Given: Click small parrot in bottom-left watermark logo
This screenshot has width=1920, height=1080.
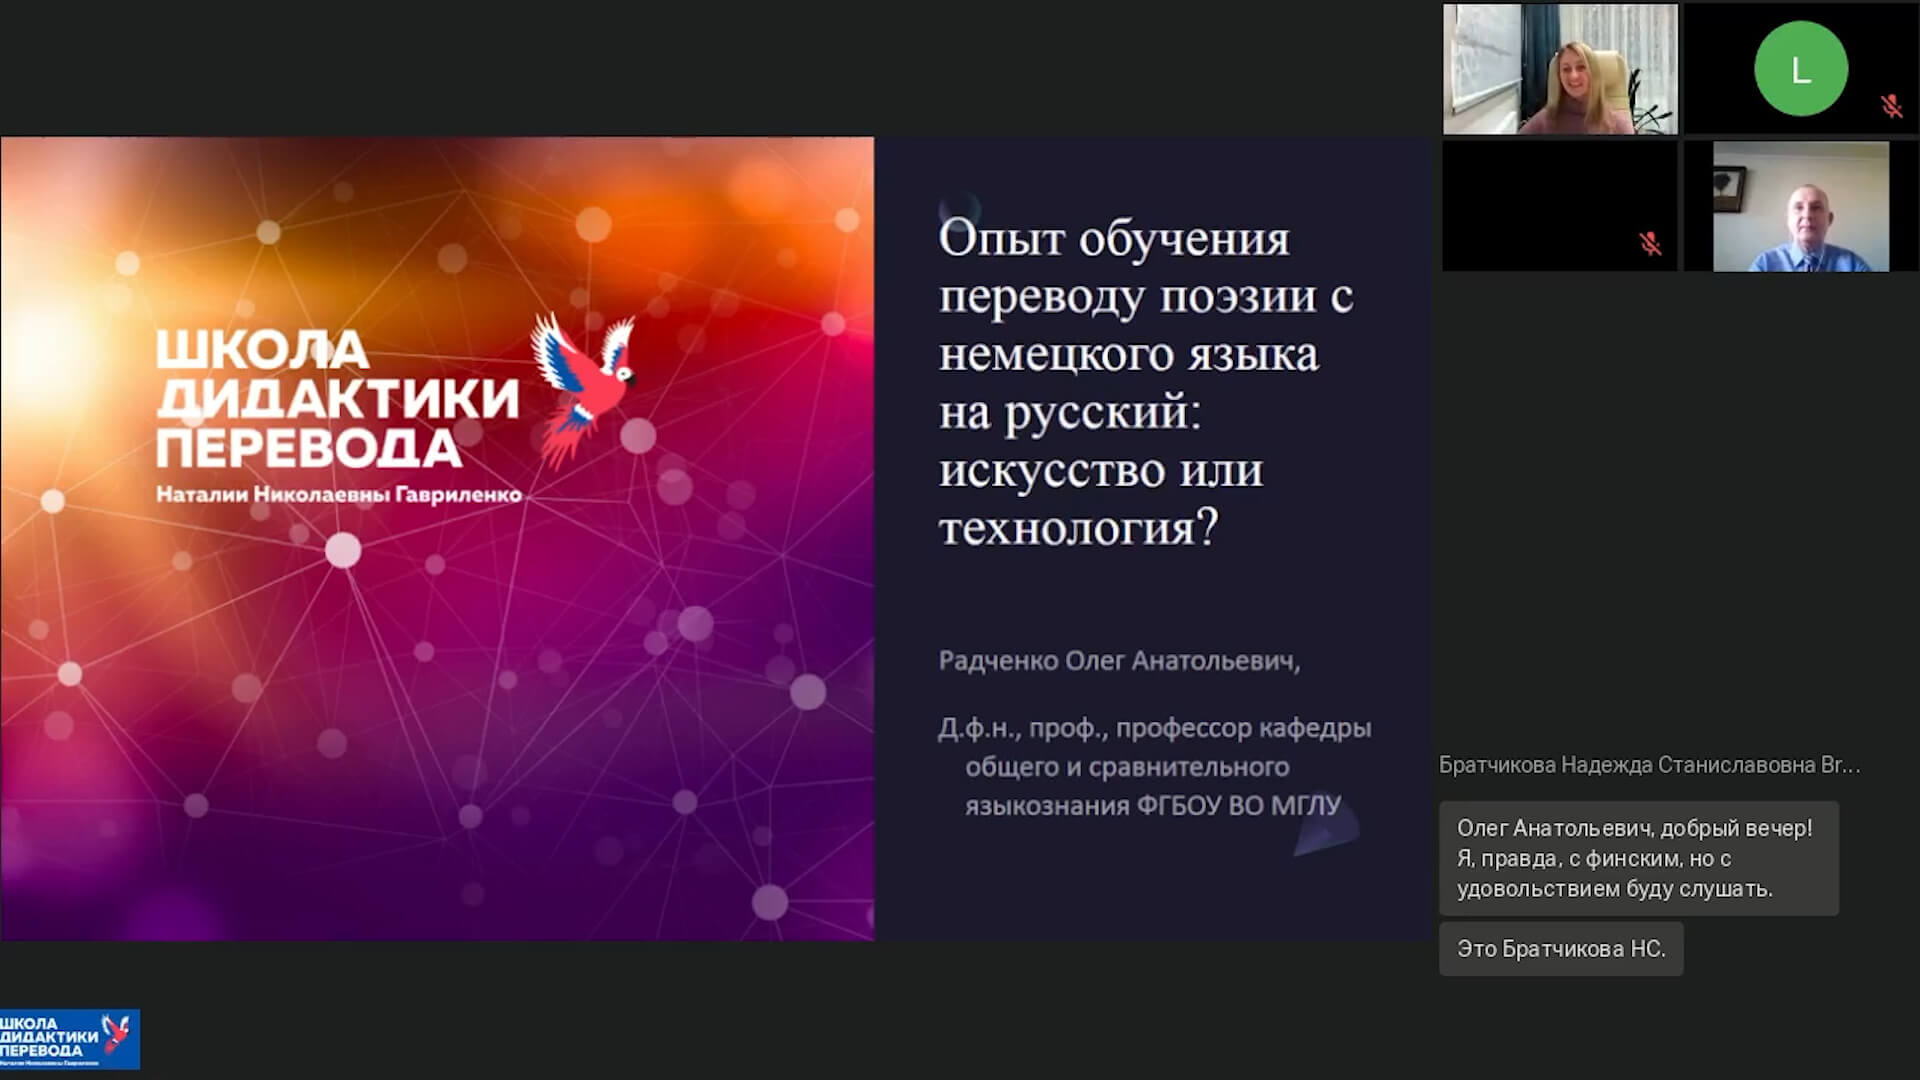Looking at the screenshot, I should (118, 1033).
